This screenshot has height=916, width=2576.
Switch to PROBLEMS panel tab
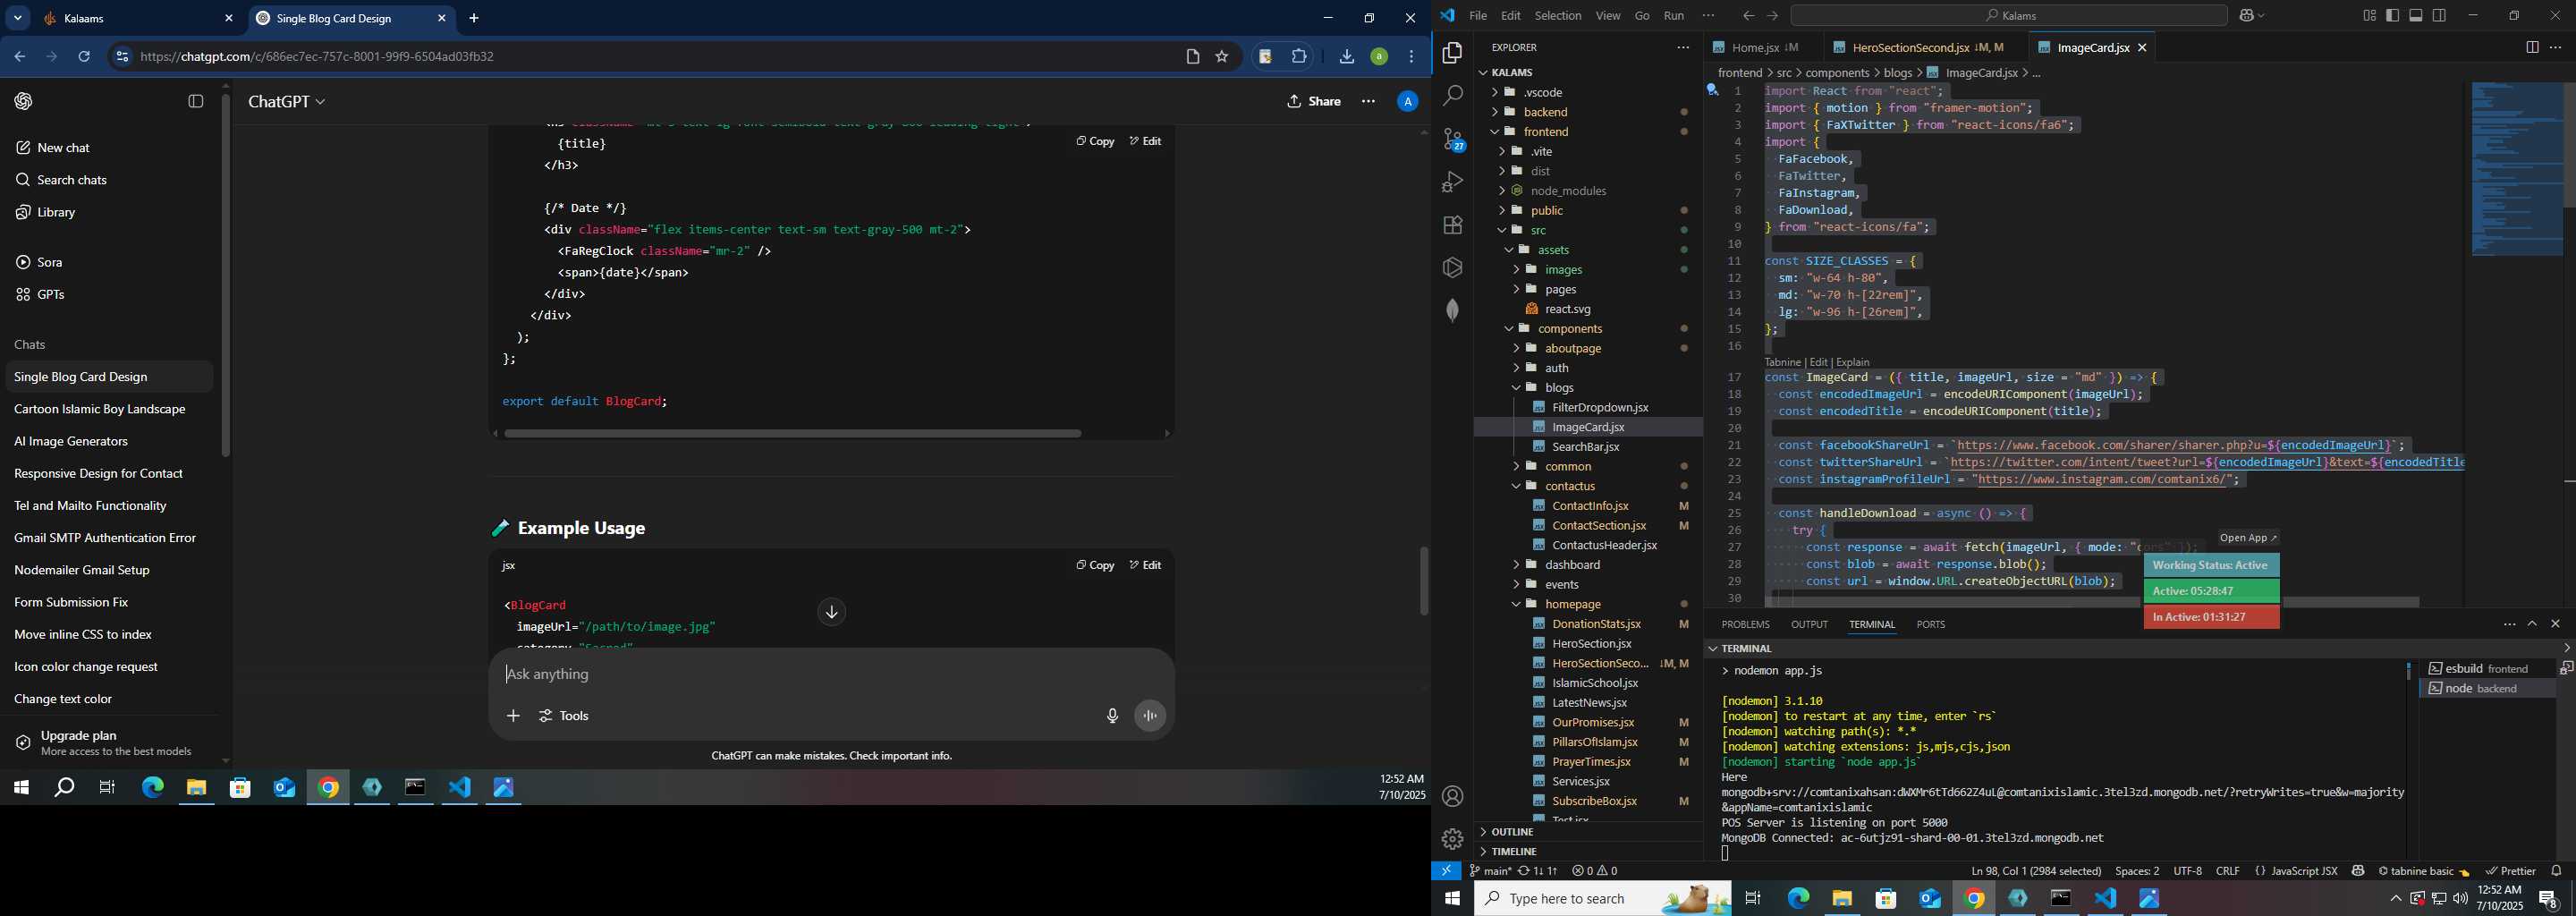(x=1745, y=625)
